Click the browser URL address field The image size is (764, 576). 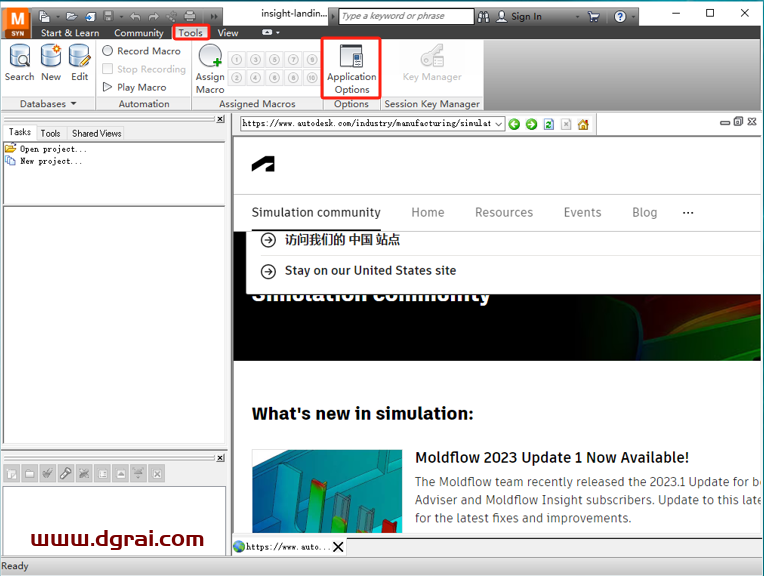(367, 124)
